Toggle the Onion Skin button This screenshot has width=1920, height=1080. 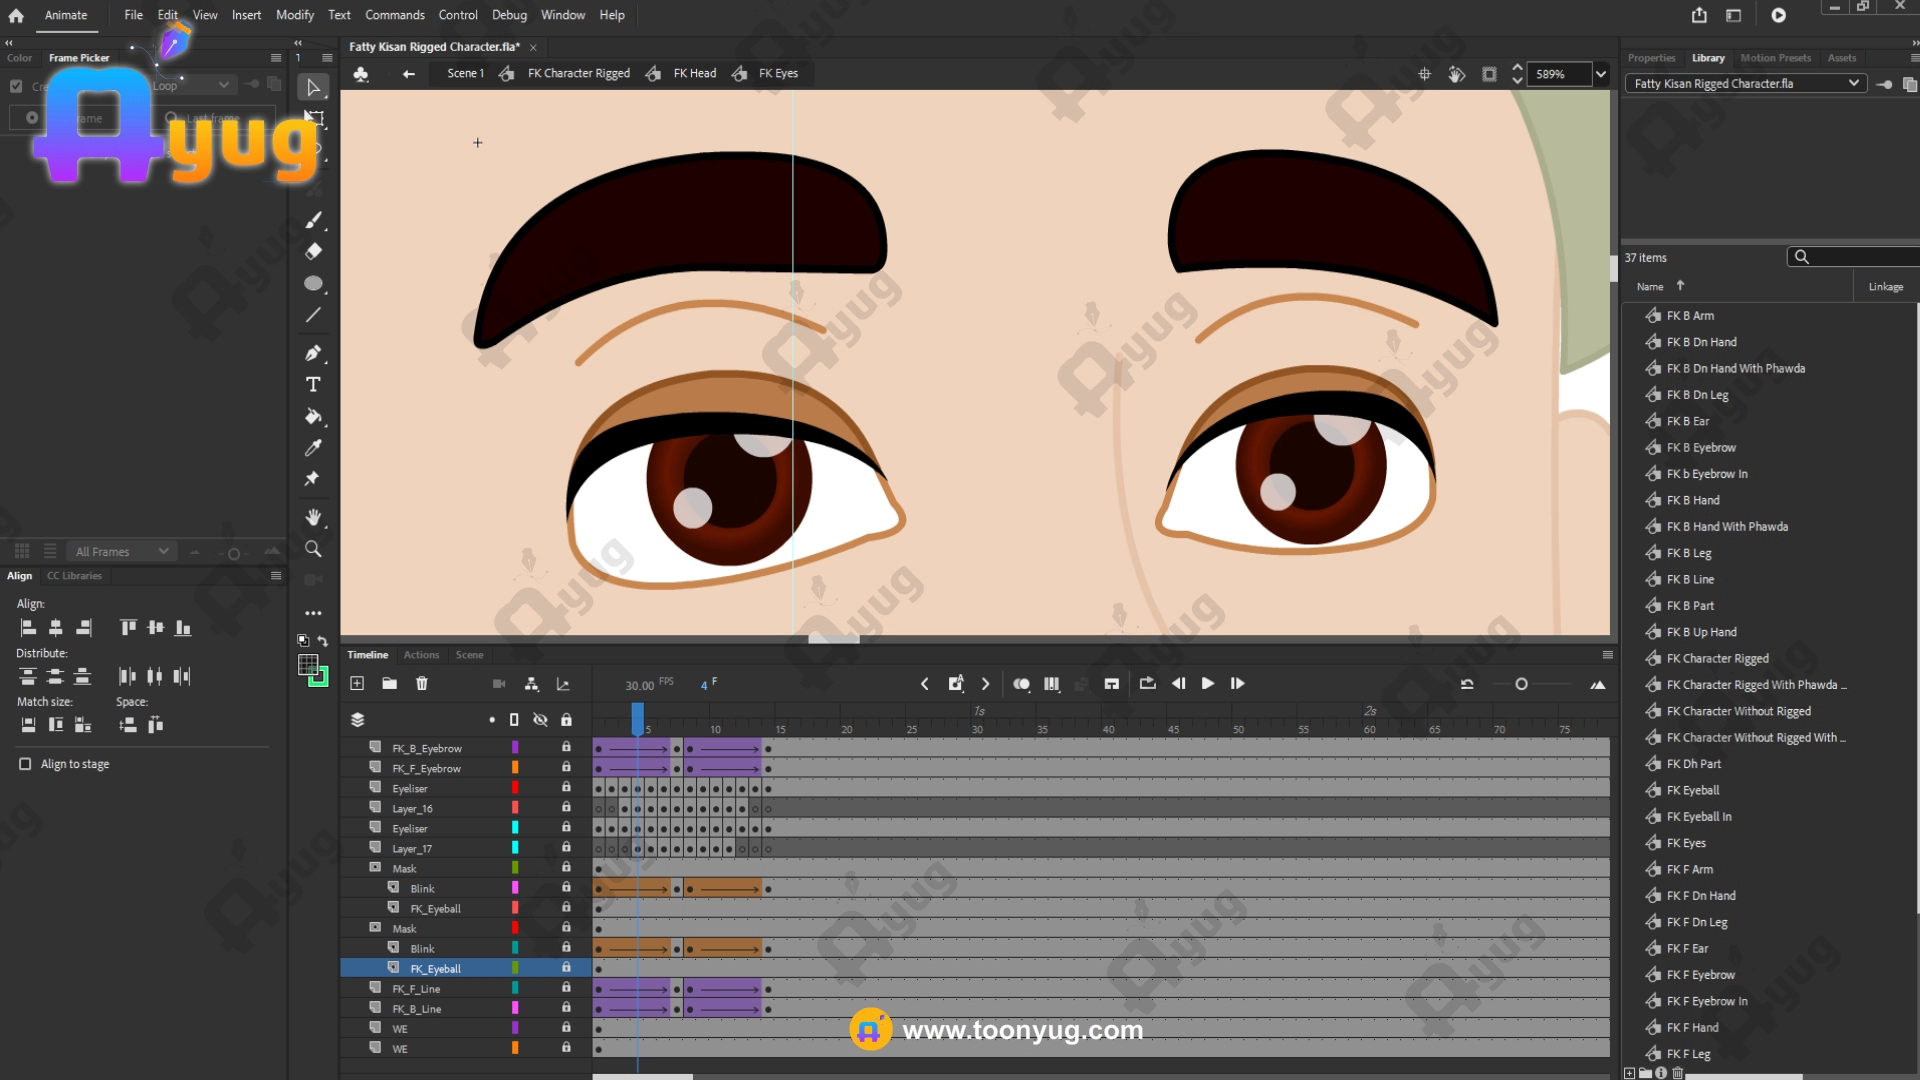pos(1021,684)
